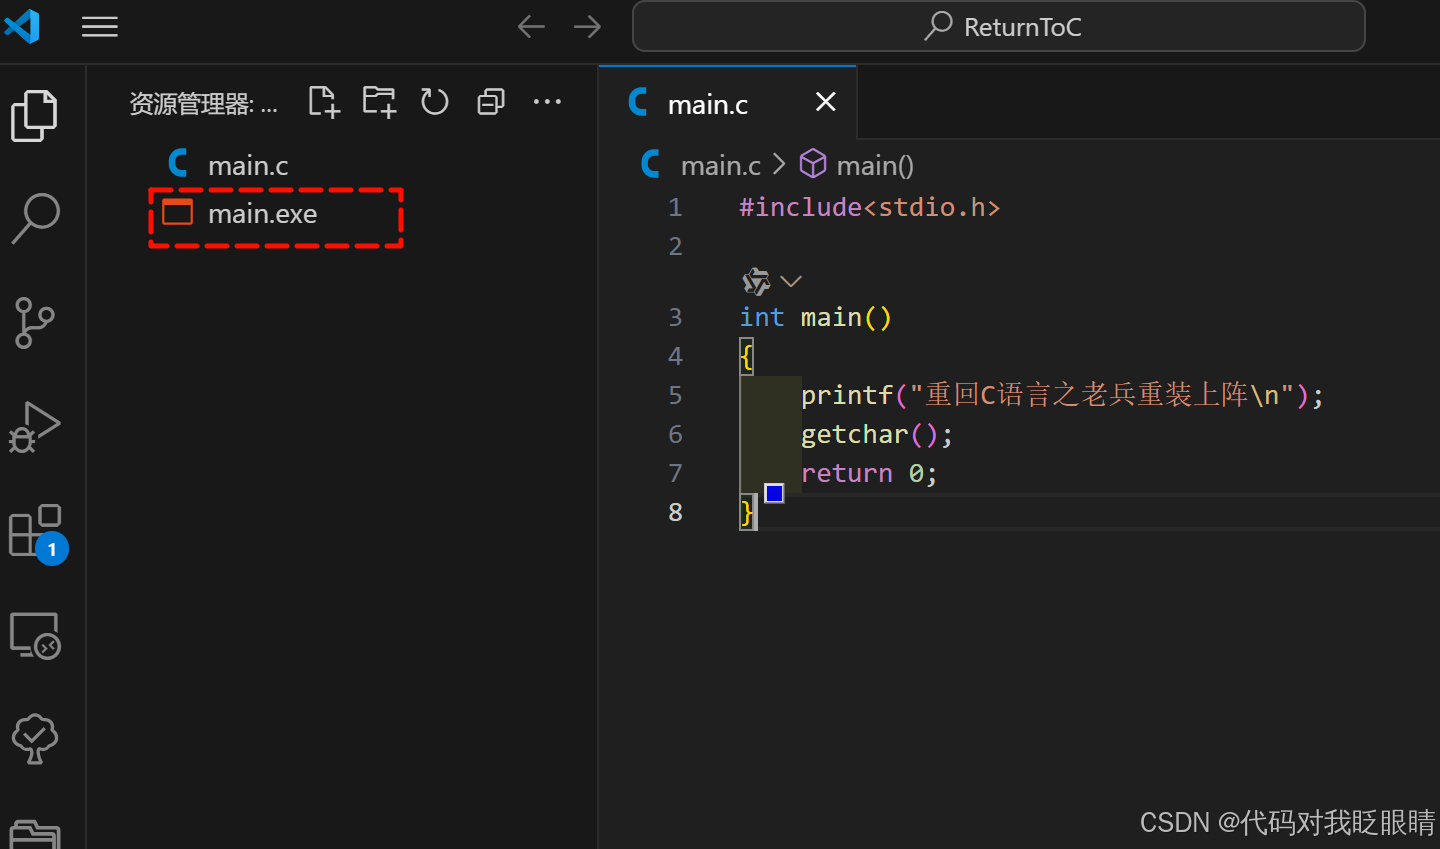Select main.c in the file explorer
The width and height of the screenshot is (1440, 849).
[x=342, y=164]
